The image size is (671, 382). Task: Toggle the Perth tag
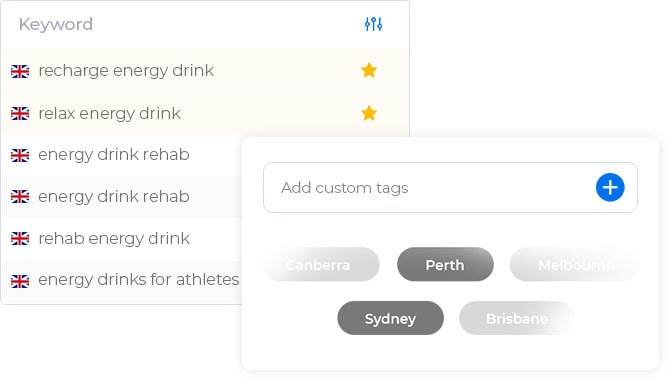pos(445,265)
